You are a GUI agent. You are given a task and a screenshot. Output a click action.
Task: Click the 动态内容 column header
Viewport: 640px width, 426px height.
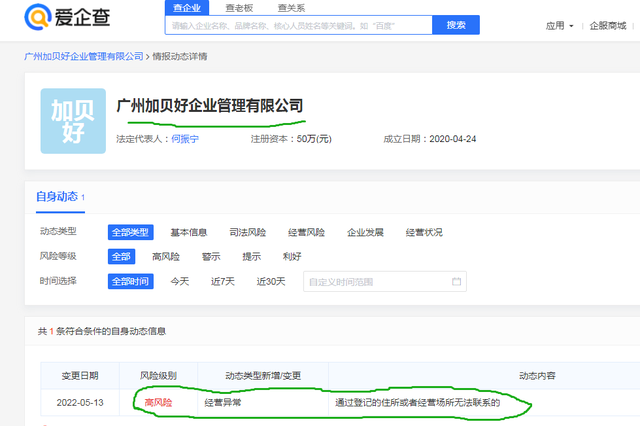click(x=537, y=376)
